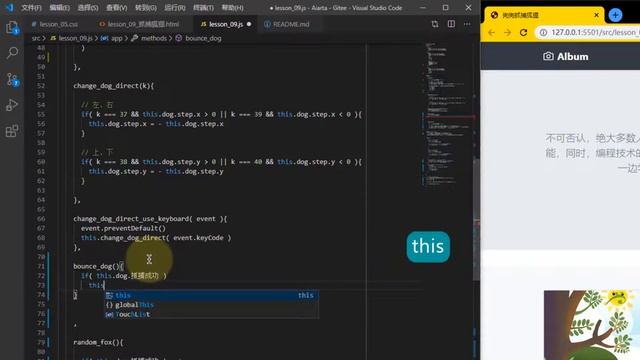
Task: Open the Explorer view in activity bar
Action: click(x=12, y=28)
